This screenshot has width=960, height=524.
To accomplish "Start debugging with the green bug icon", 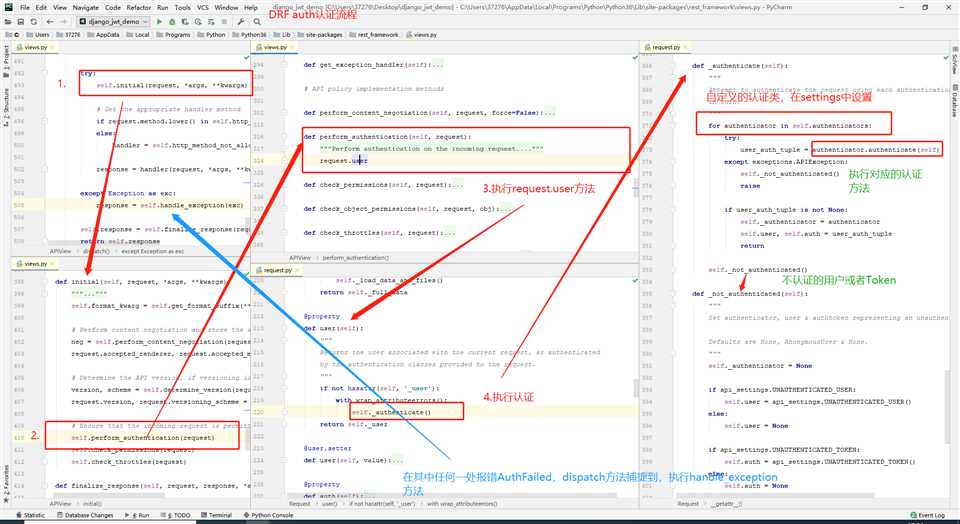I will [x=172, y=21].
